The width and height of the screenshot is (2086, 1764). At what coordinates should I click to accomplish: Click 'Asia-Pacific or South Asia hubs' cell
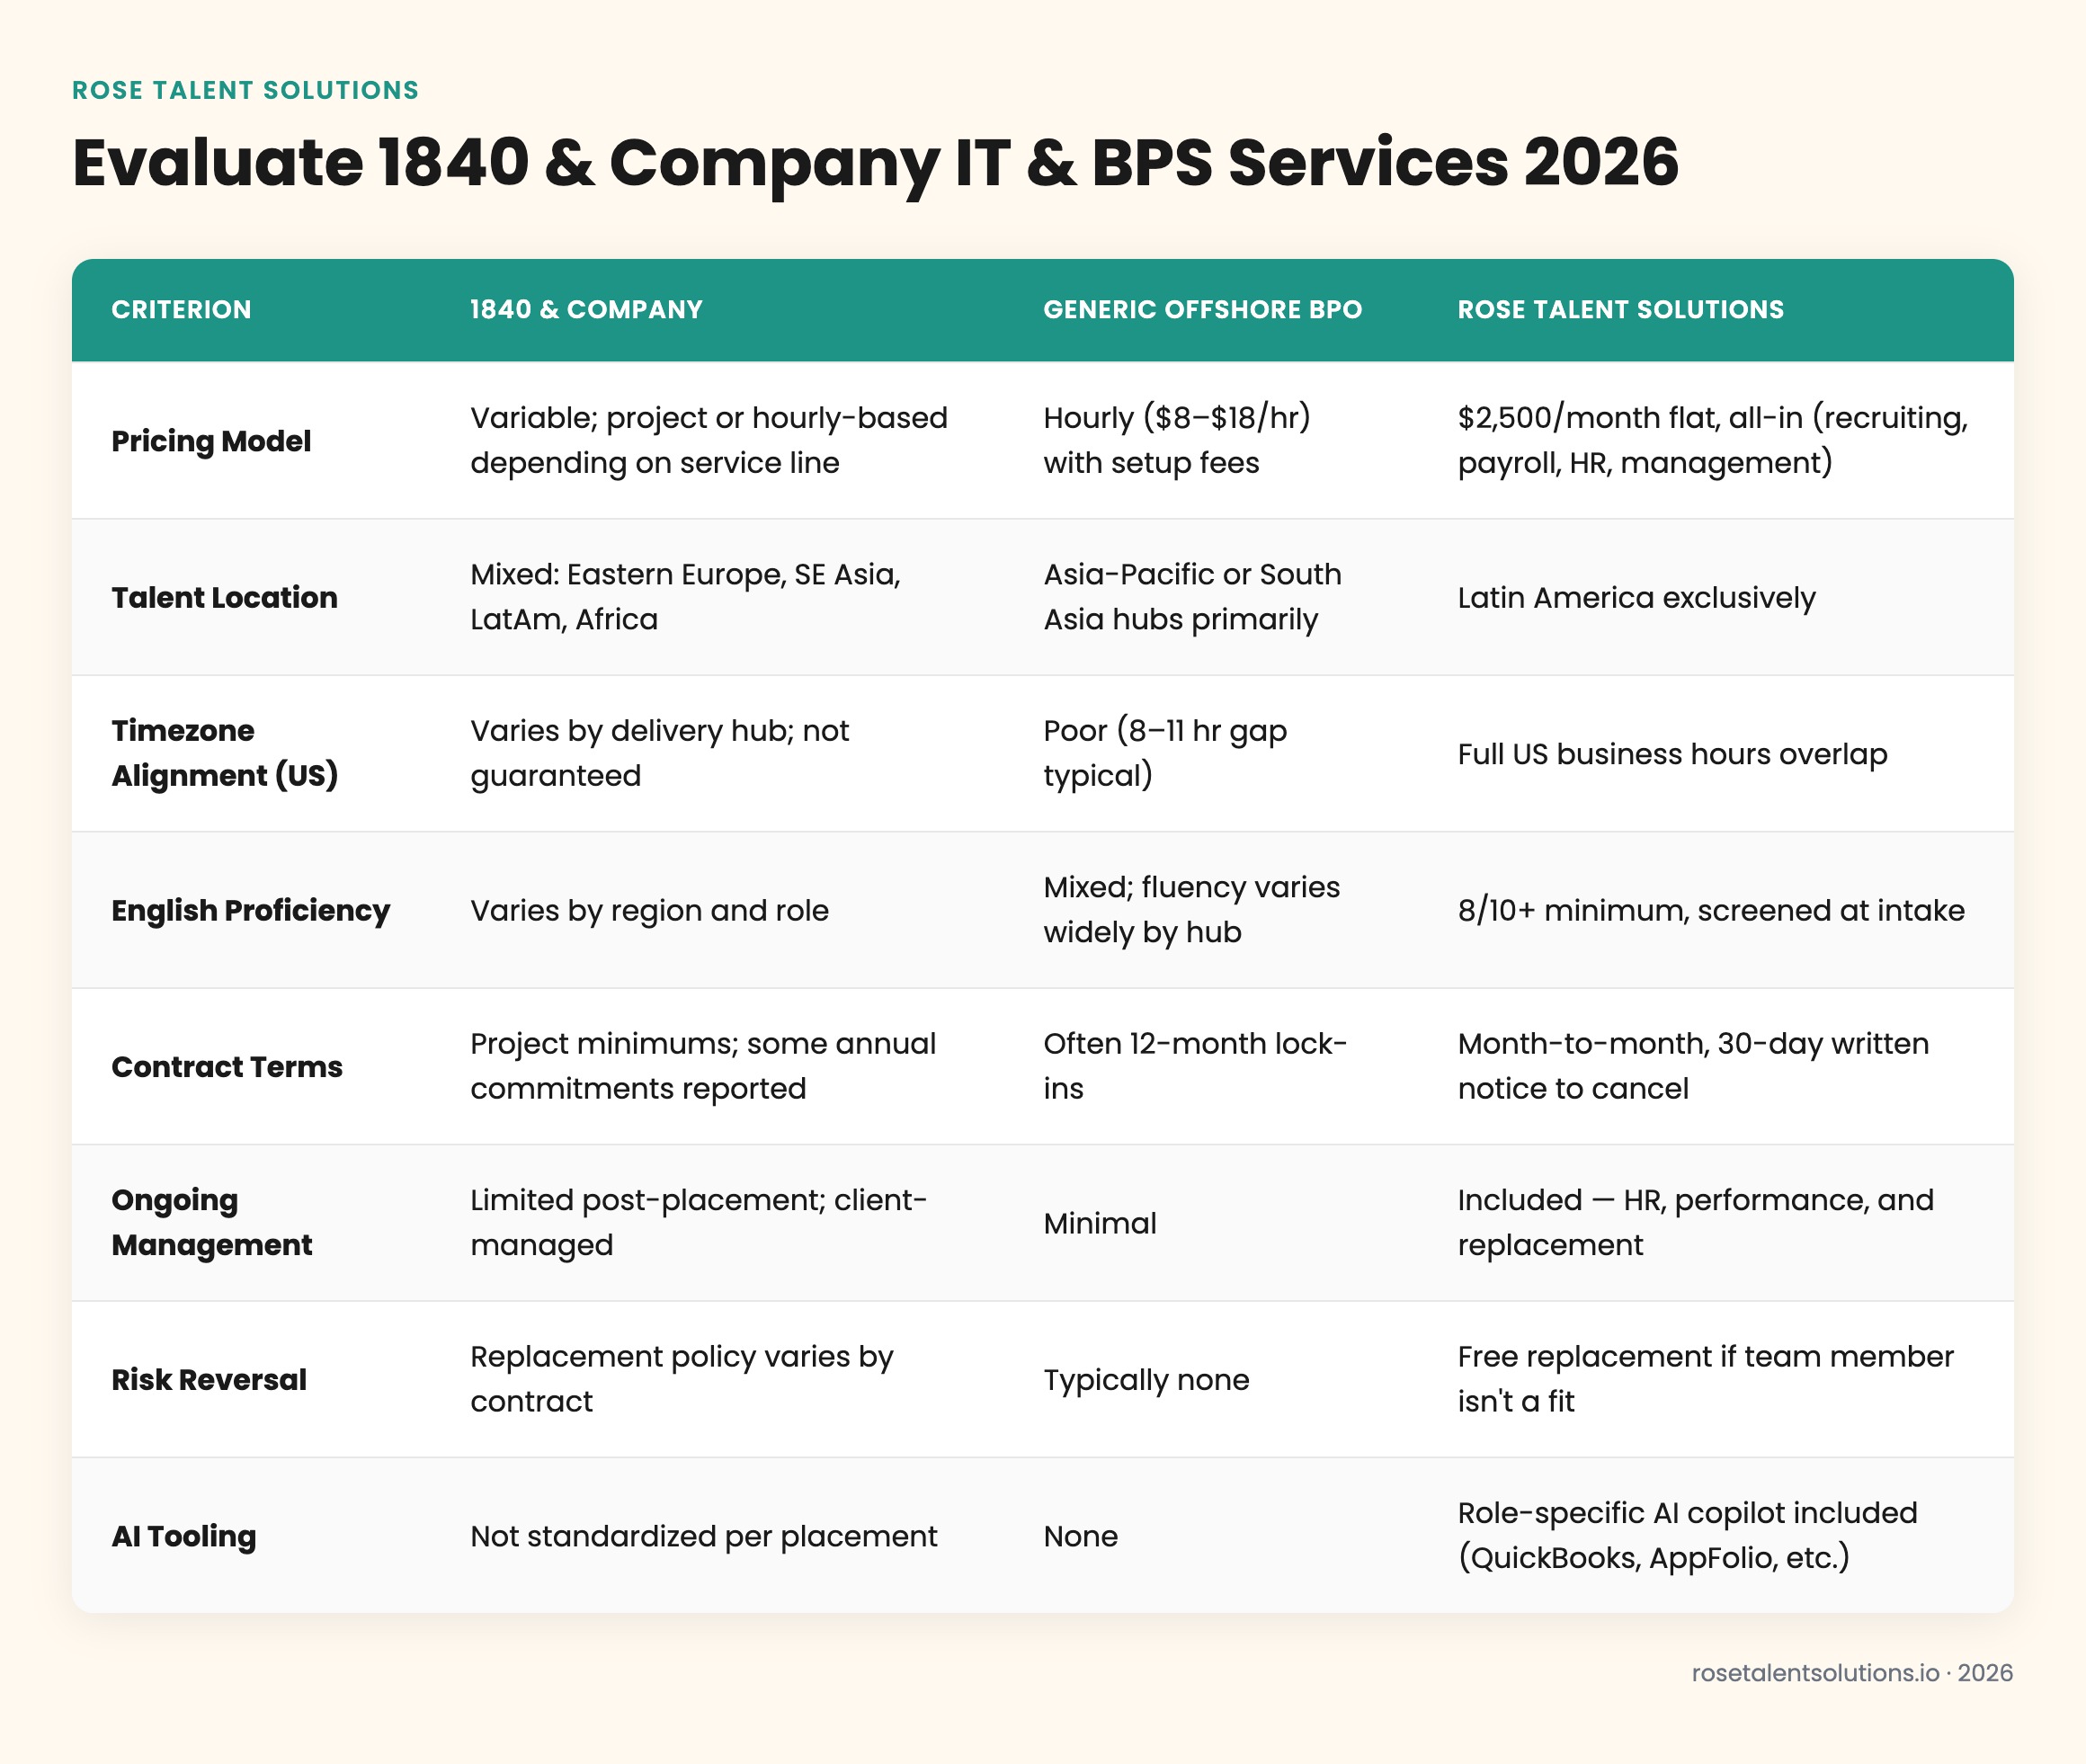pyautogui.click(x=1193, y=597)
